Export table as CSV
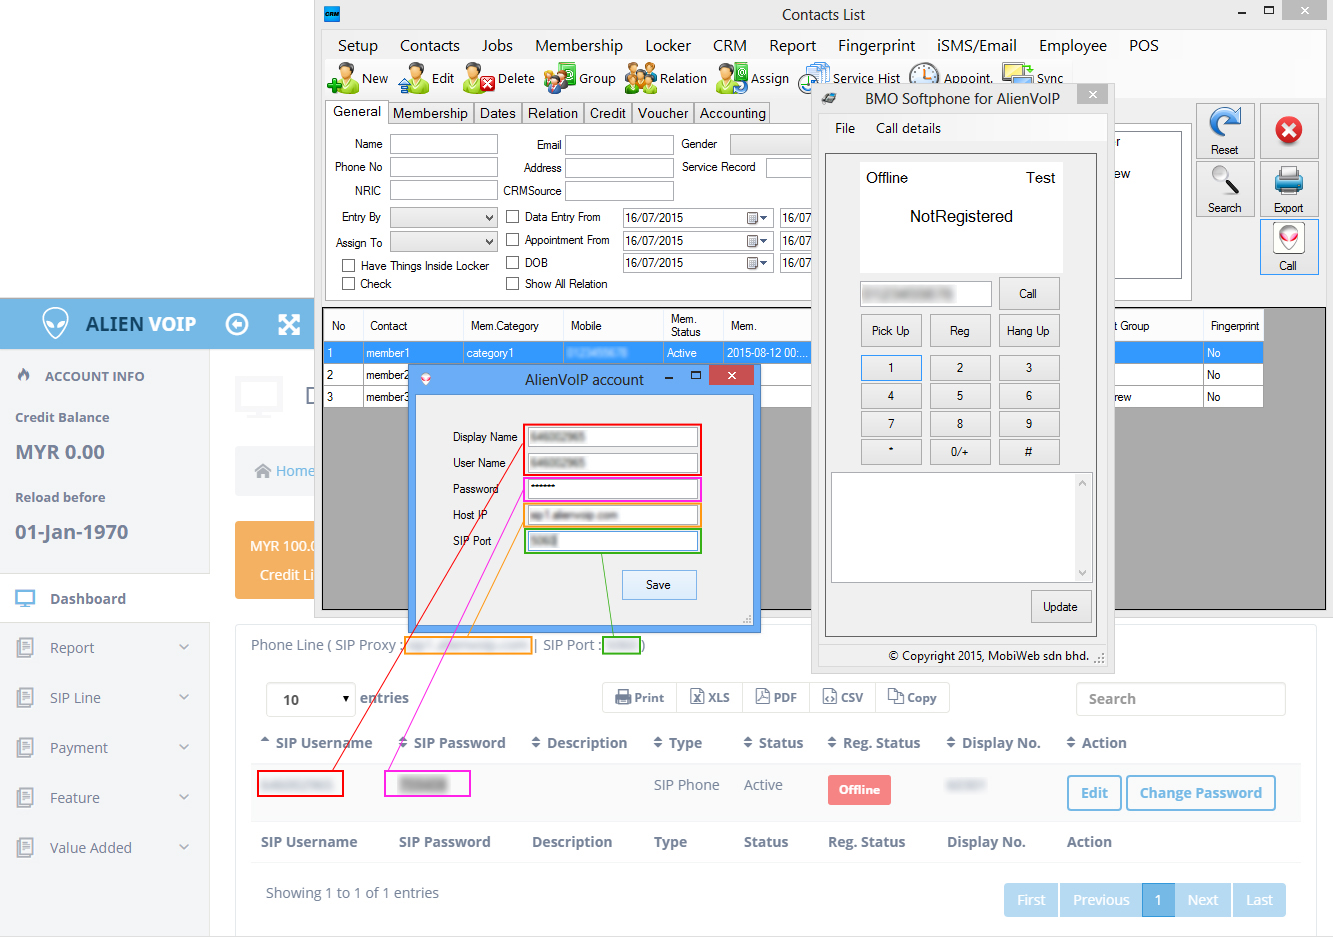1333x937 pixels. (843, 698)
